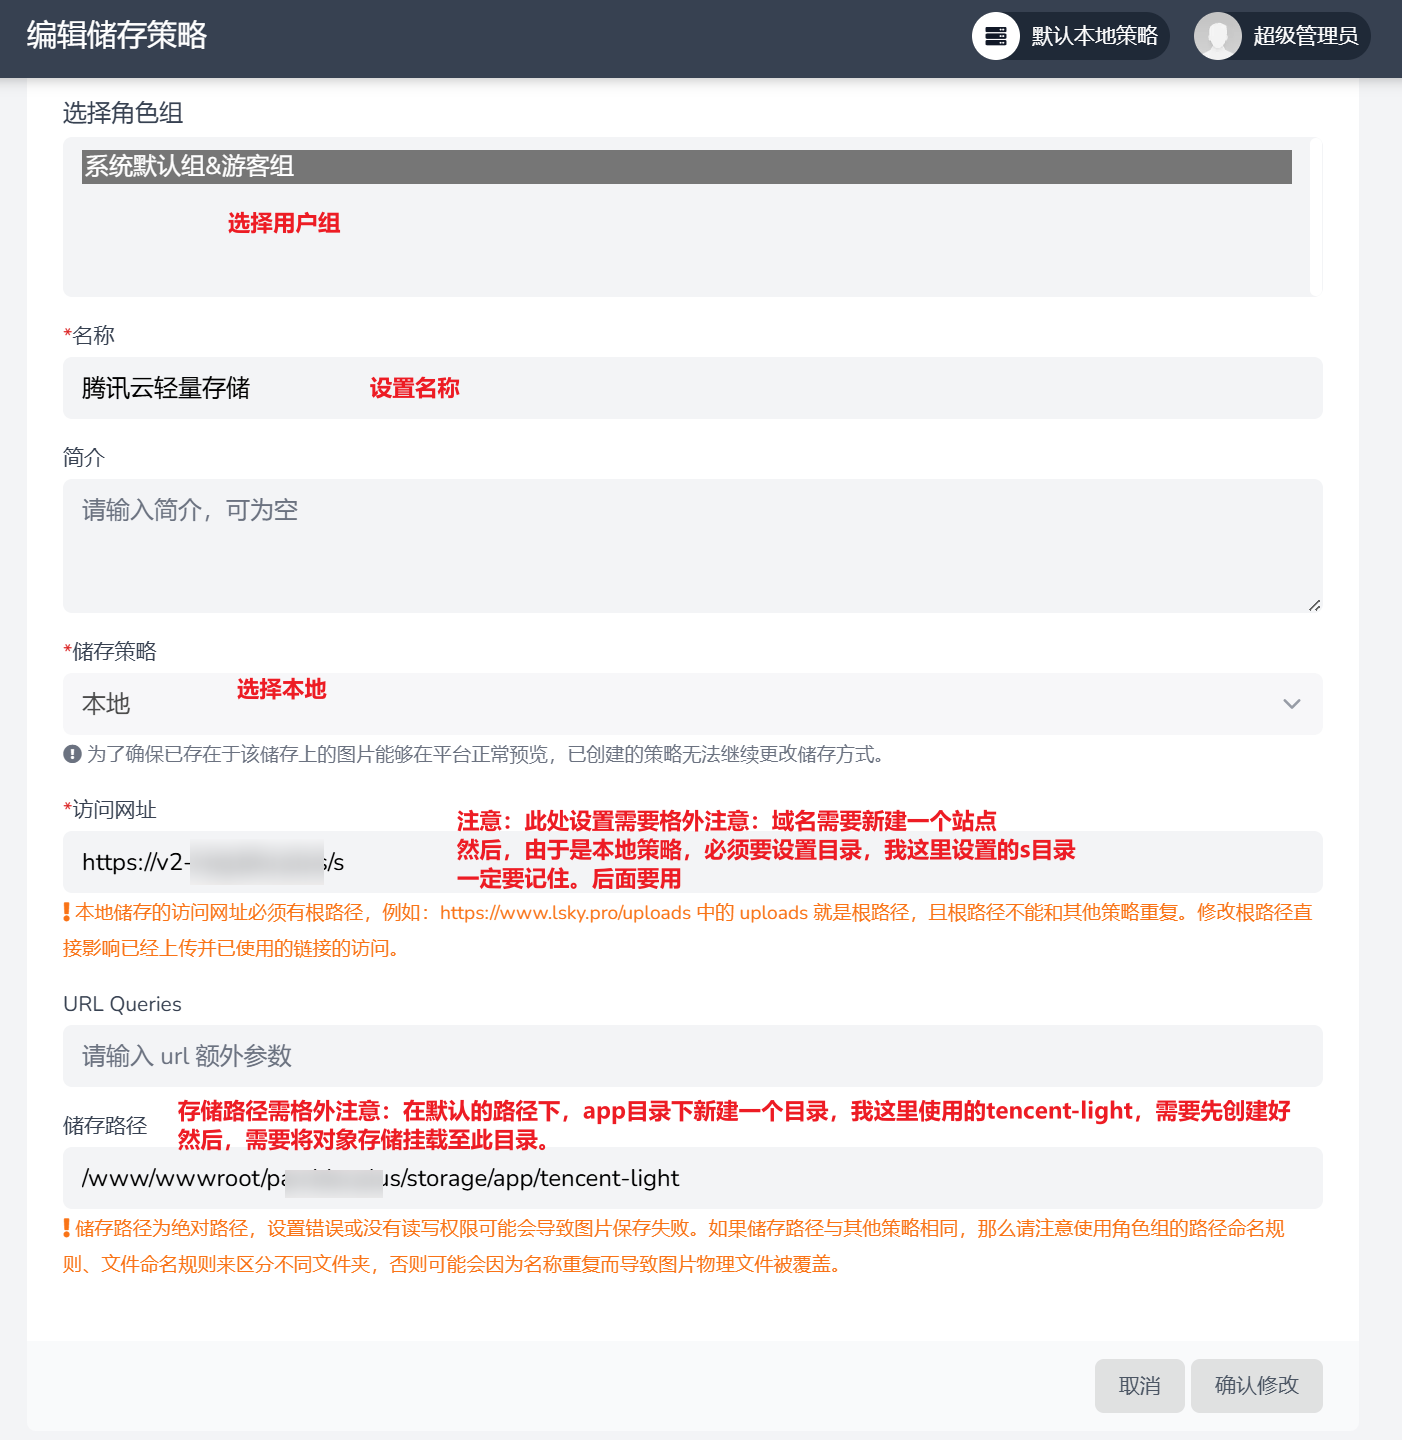Confirm changes with the 确认修改 button
Image resolution: width=1402 pixels, height=1440 pixels.
1256,1385
